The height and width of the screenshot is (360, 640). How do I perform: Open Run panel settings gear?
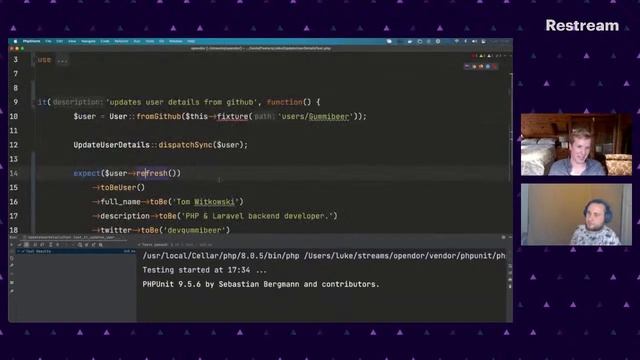pos(503,237)
